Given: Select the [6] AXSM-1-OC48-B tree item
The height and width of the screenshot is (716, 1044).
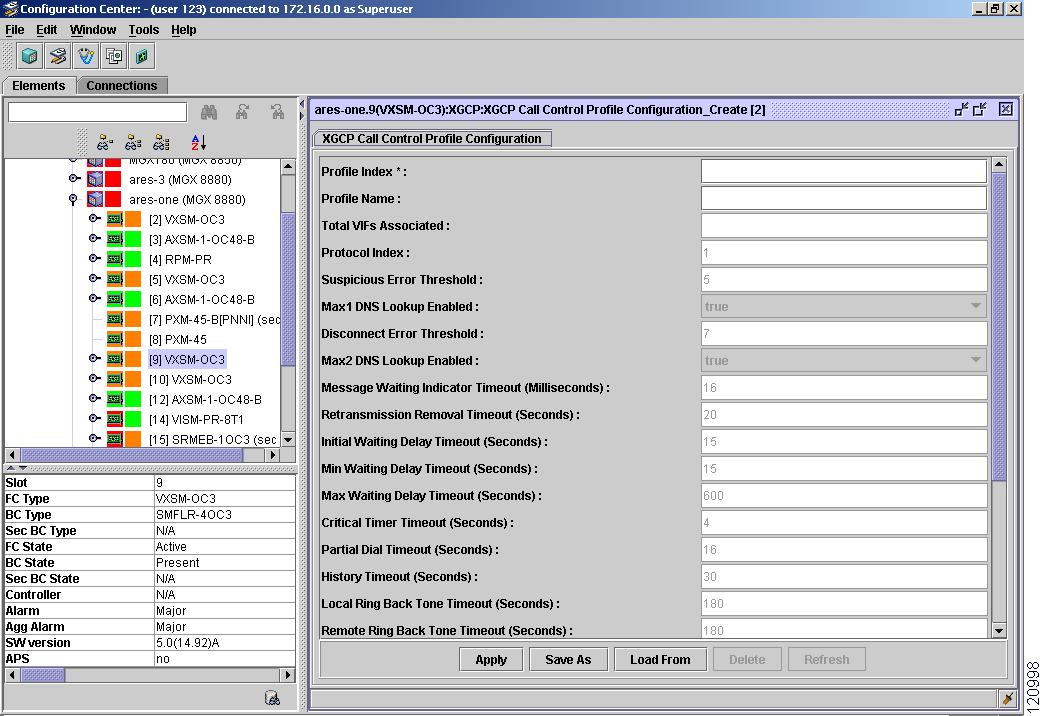Looking at the screenshot, I should point(202,299).
